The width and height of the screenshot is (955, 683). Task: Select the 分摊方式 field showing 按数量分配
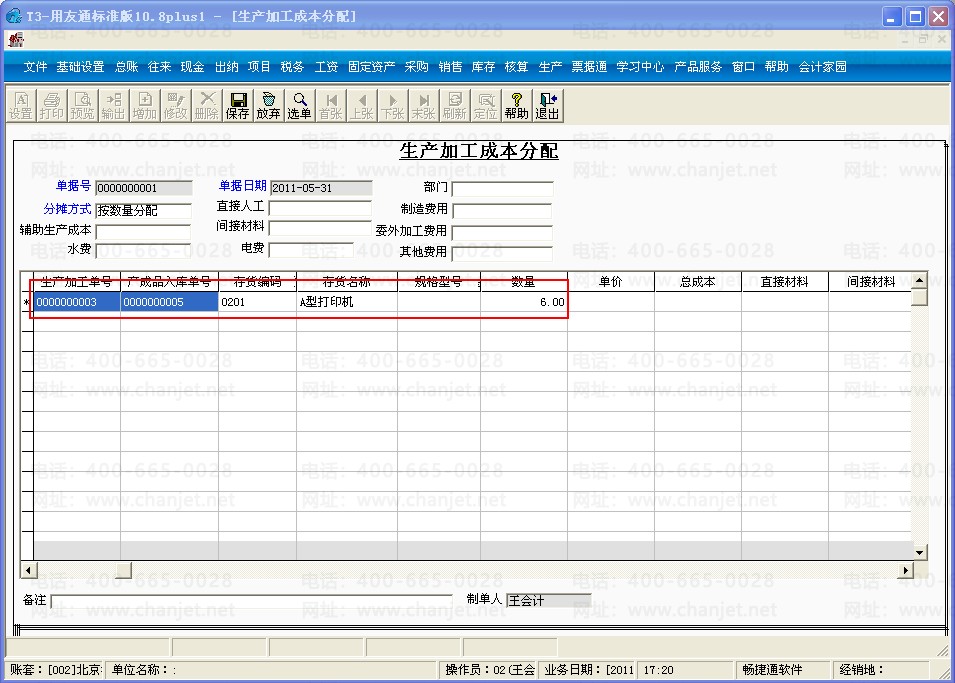click(144, 210)
